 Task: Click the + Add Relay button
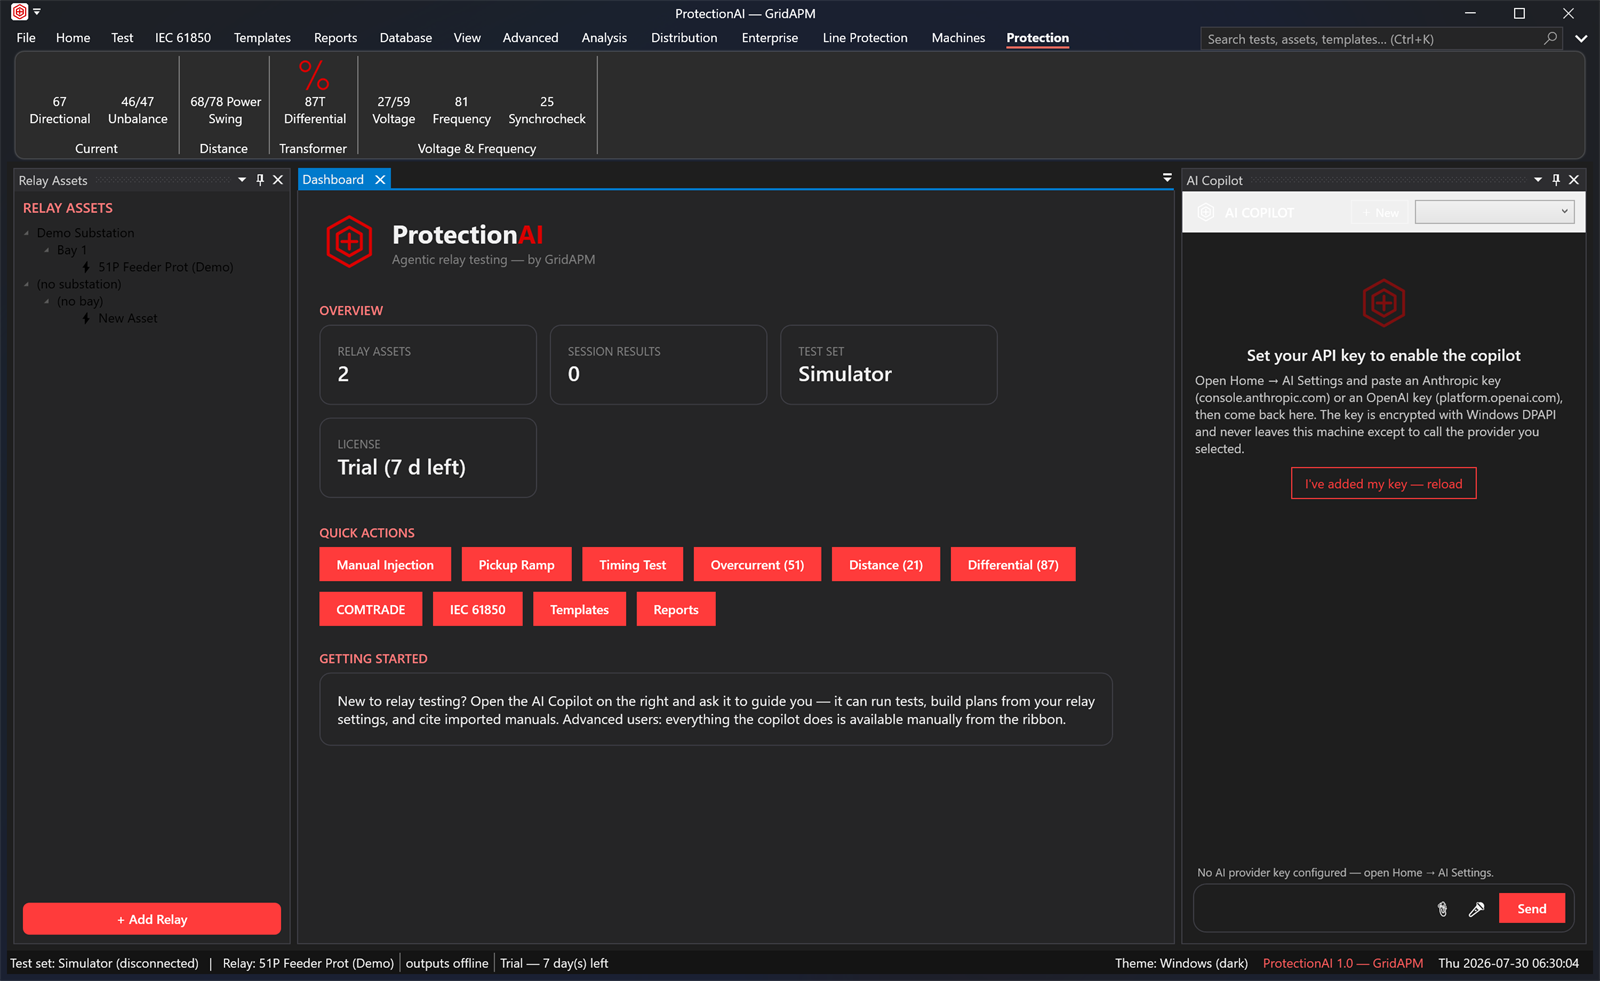click(152, 919)
